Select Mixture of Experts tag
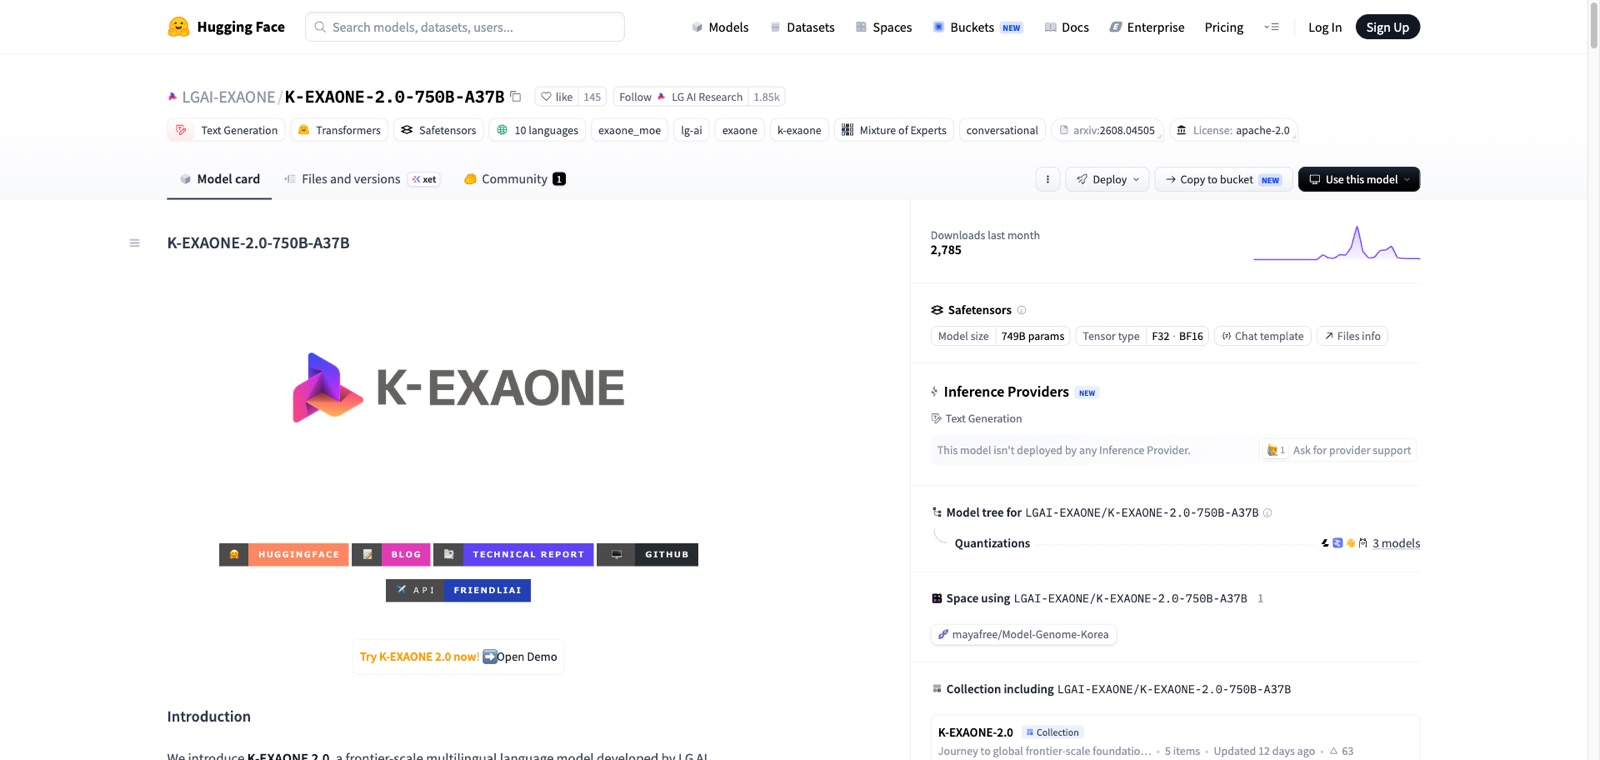 [x=894, y=130]
